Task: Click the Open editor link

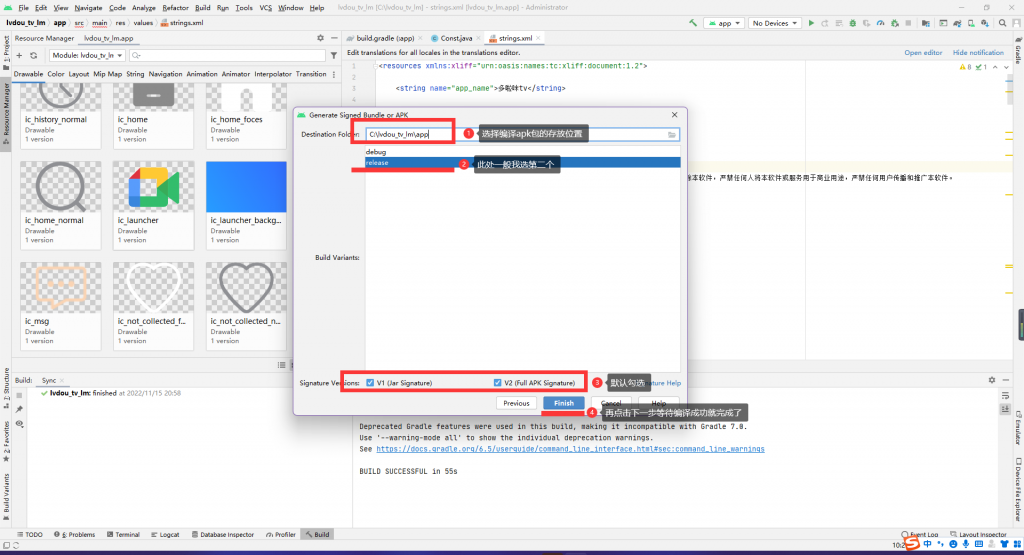Action: [x=923, y=52]
